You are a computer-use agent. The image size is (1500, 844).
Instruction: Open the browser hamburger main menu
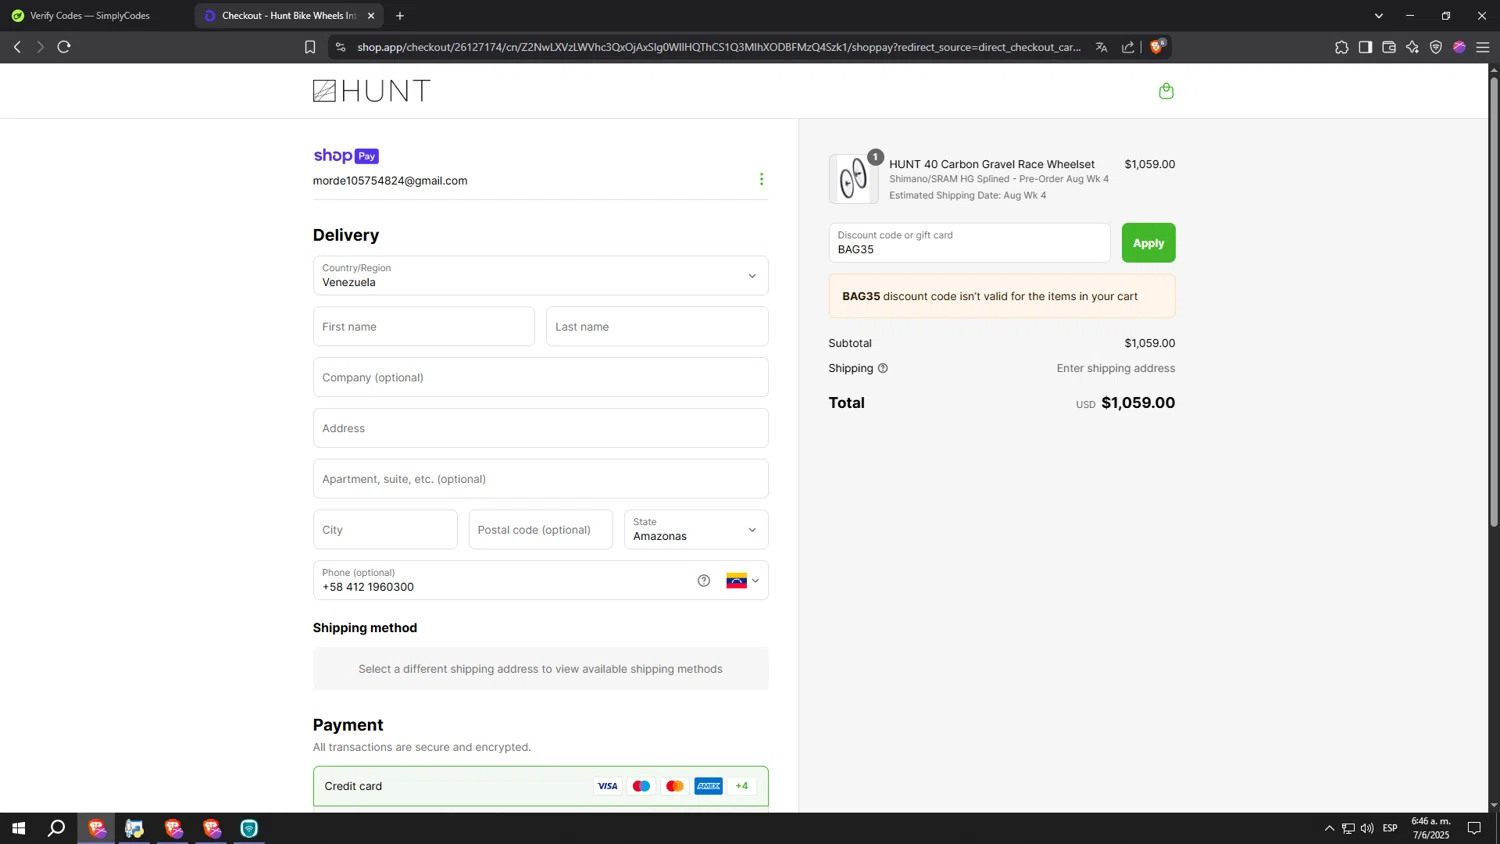tap(1483, 47)
